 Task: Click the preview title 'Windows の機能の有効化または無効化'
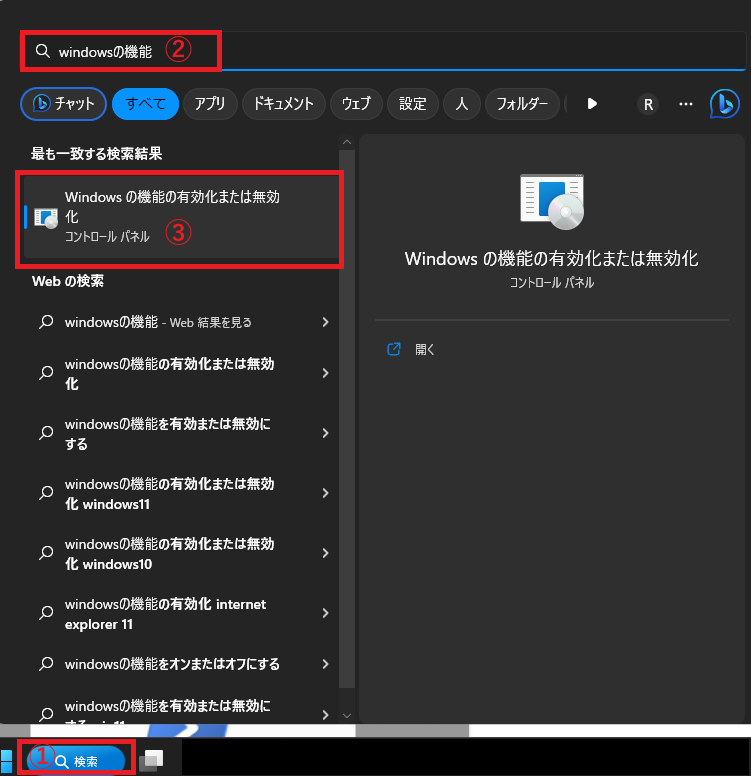551,258
